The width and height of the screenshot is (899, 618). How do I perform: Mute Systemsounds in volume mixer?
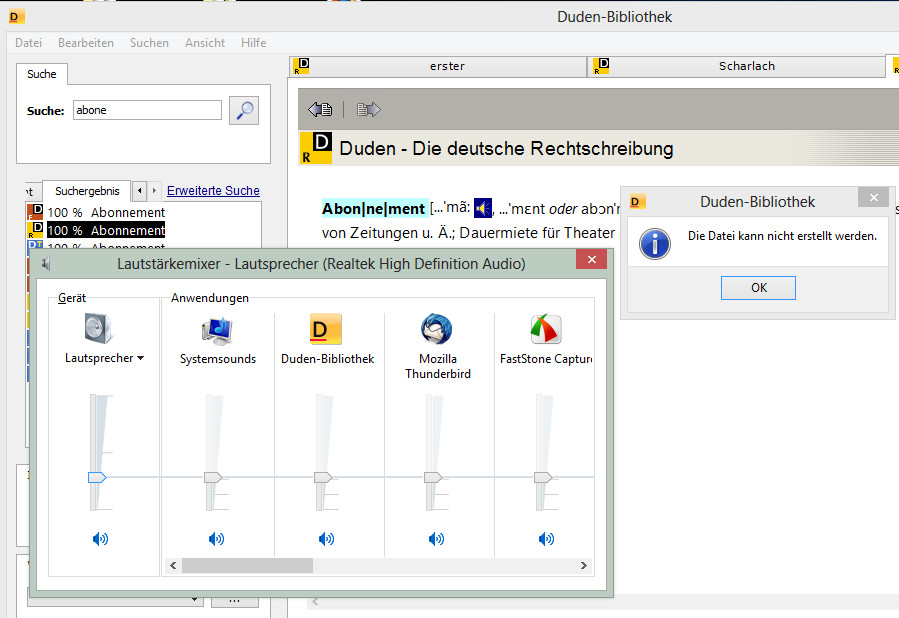pyautogui.click(x=216, y=538)
